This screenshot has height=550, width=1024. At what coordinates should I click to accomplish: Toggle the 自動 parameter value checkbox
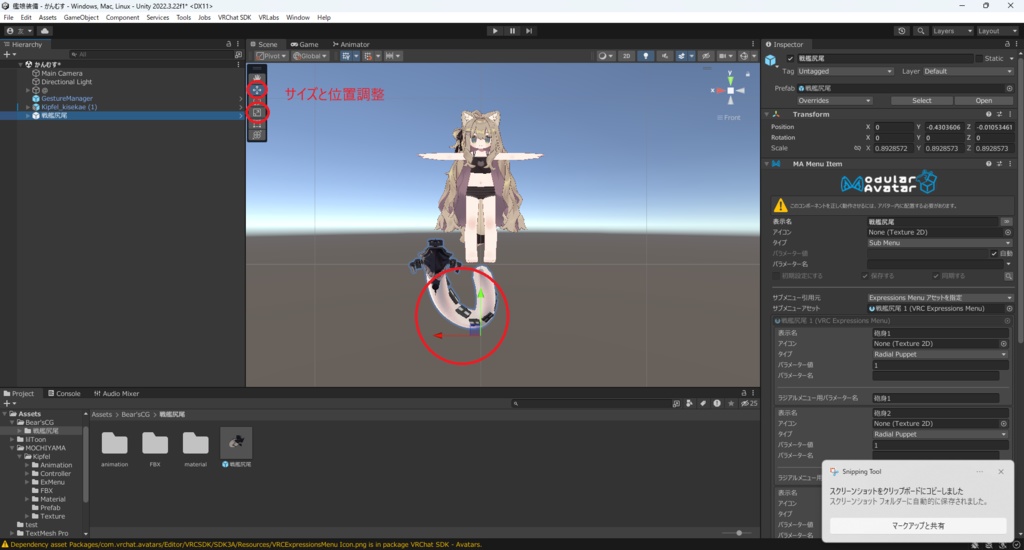point(994,253)
